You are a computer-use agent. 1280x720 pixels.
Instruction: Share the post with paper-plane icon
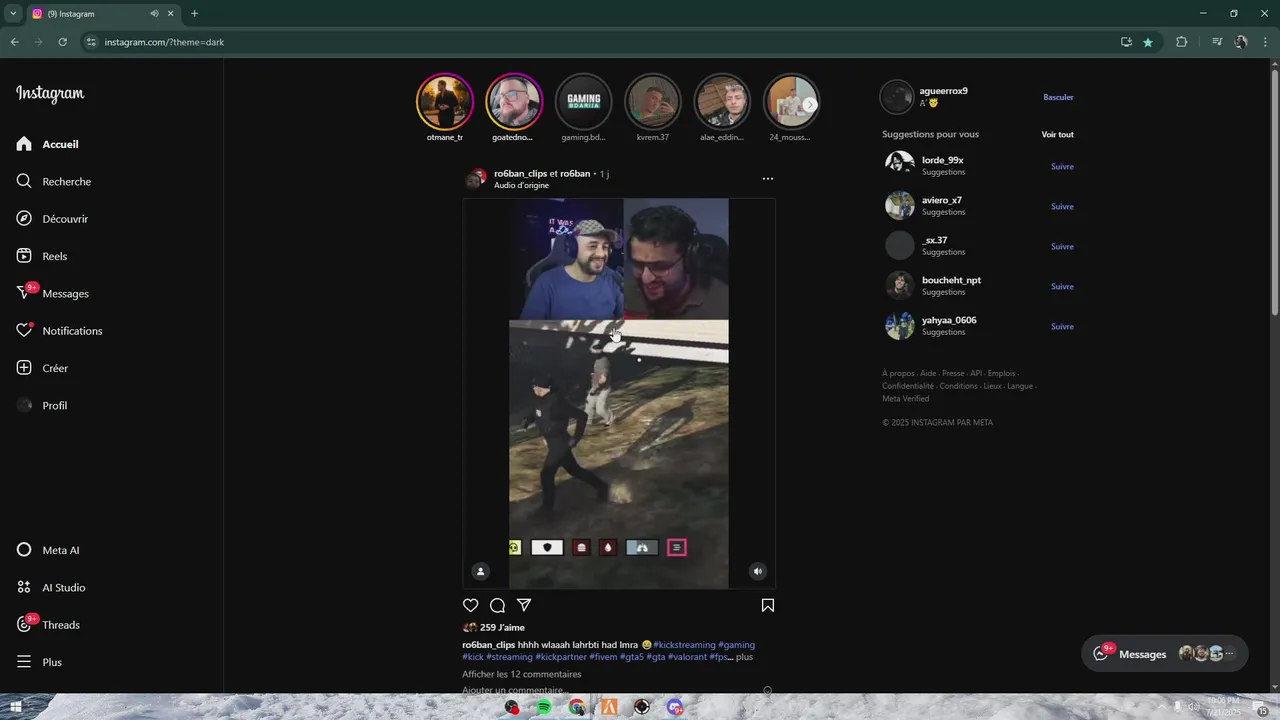point(524,605)
